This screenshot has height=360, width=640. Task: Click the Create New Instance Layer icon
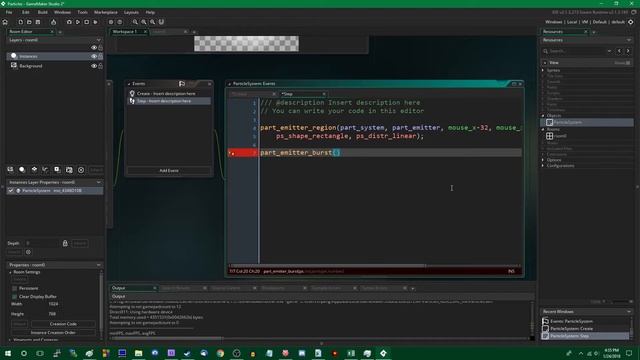pyautogui.click(x=22, y=170)
